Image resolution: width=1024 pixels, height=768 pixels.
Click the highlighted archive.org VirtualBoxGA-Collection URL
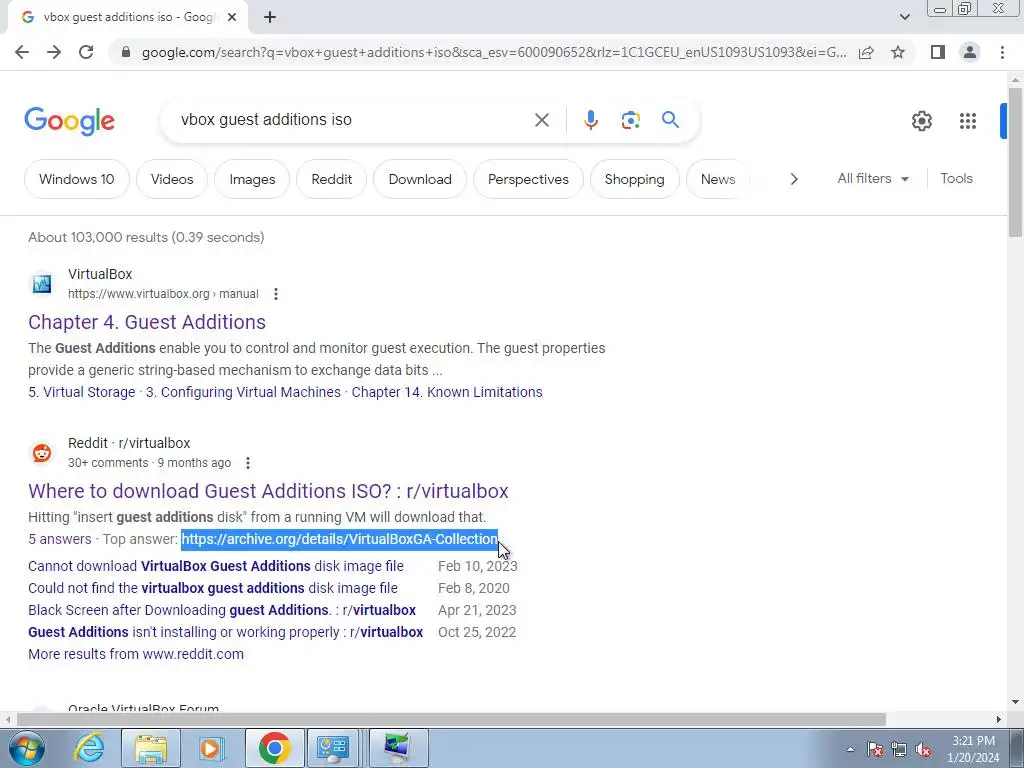point(340,539)
